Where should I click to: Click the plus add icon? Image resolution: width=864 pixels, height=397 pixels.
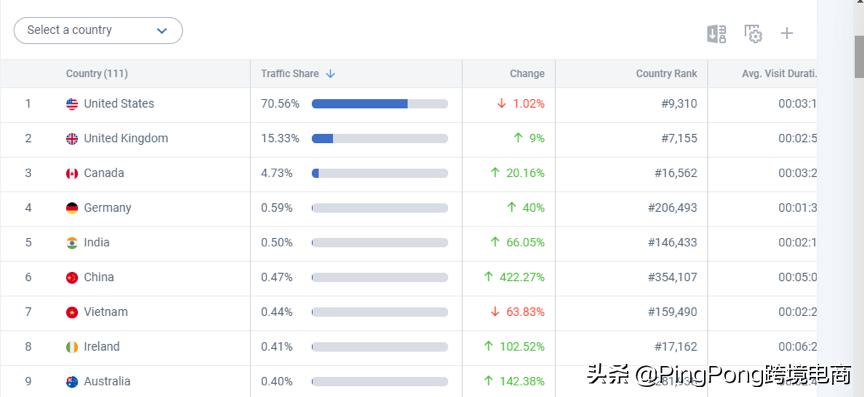click(x=786, y=34)
